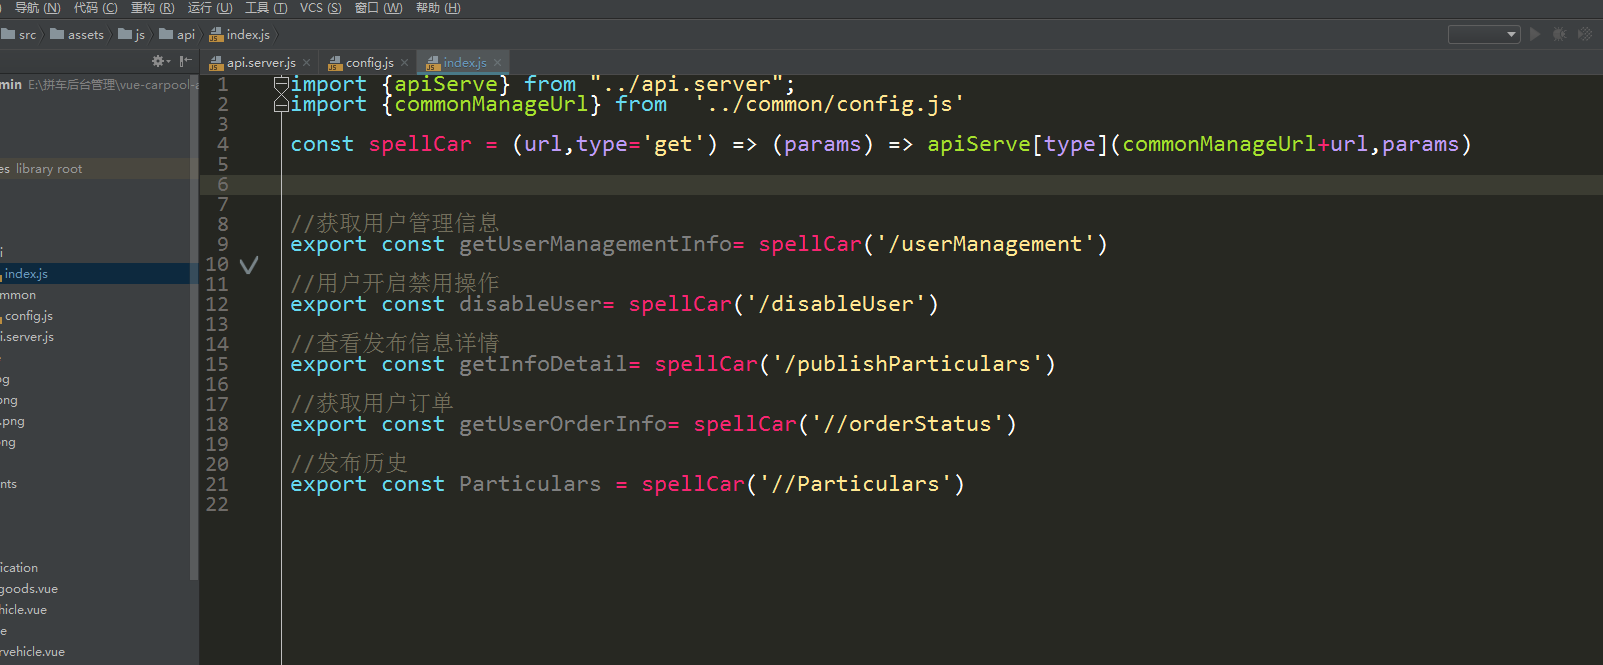This screenshot has height=665, width=1603.
Task: Click the string '/publishParticulars'
Action: click(913, 364)
